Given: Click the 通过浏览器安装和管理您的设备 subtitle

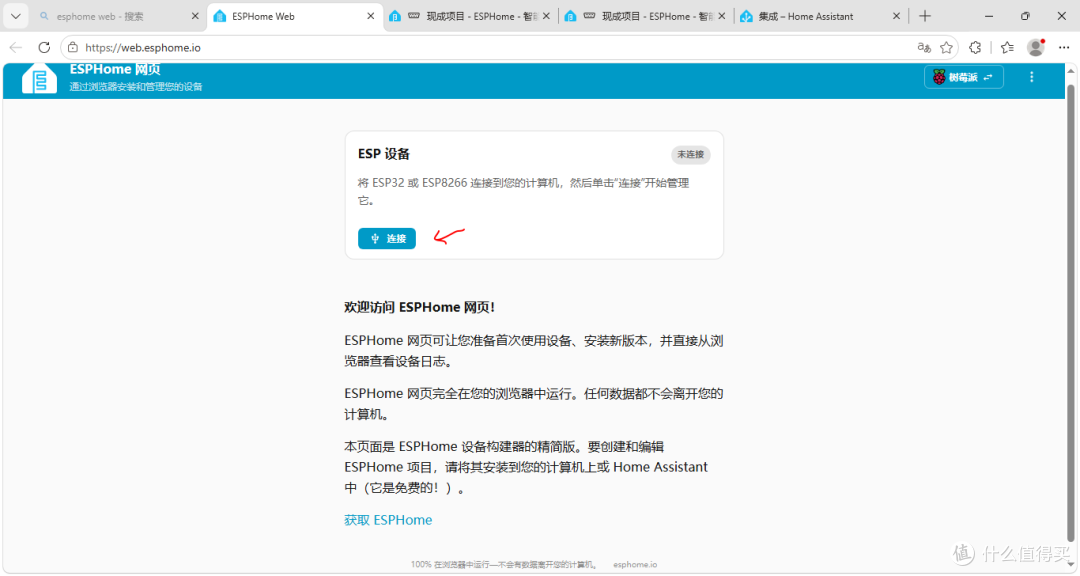Looking at the screenshot, I should point(136,87).
